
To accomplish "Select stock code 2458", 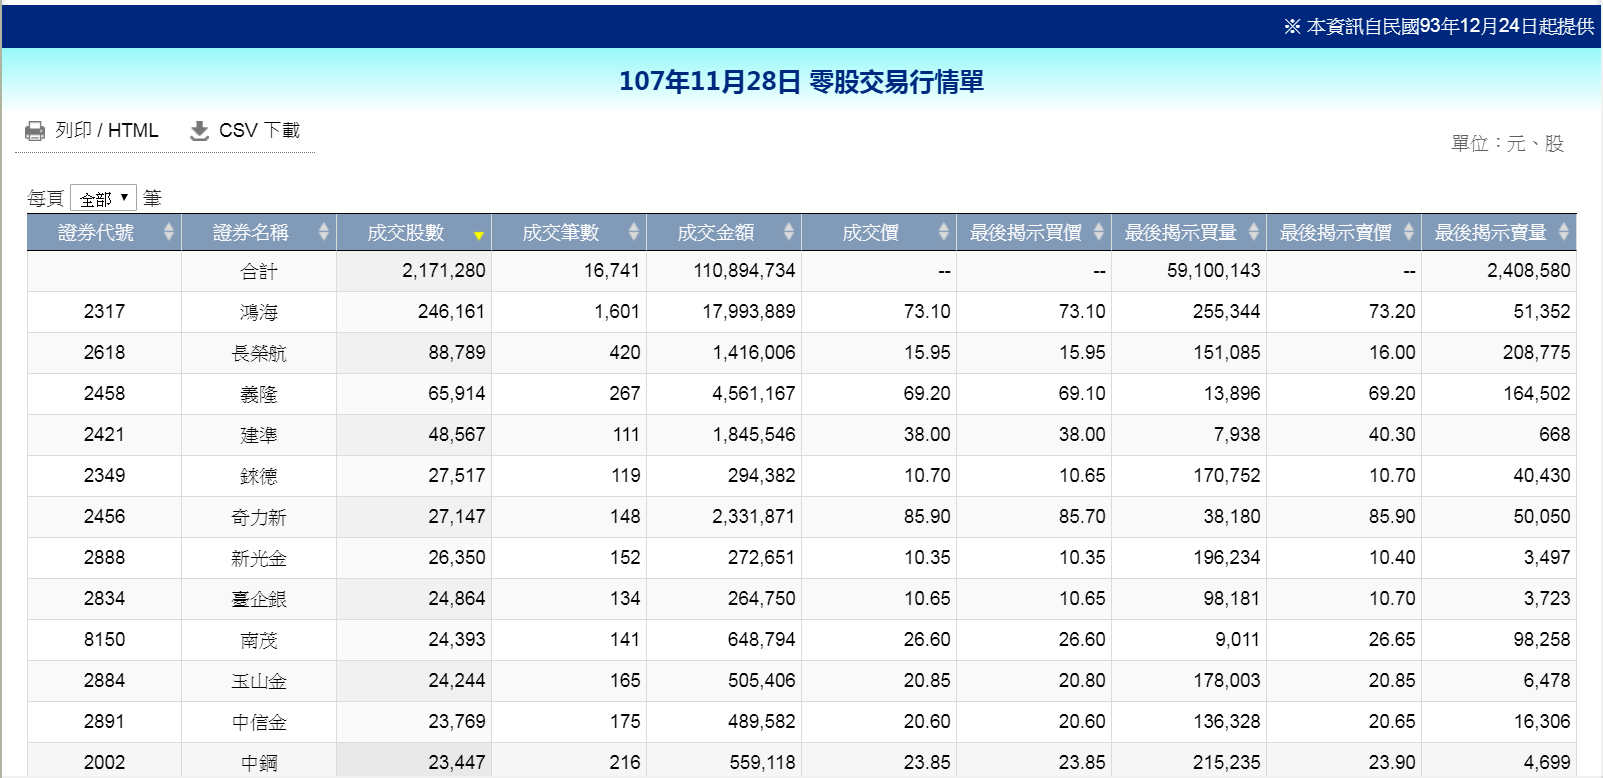I will pos(104,394).
